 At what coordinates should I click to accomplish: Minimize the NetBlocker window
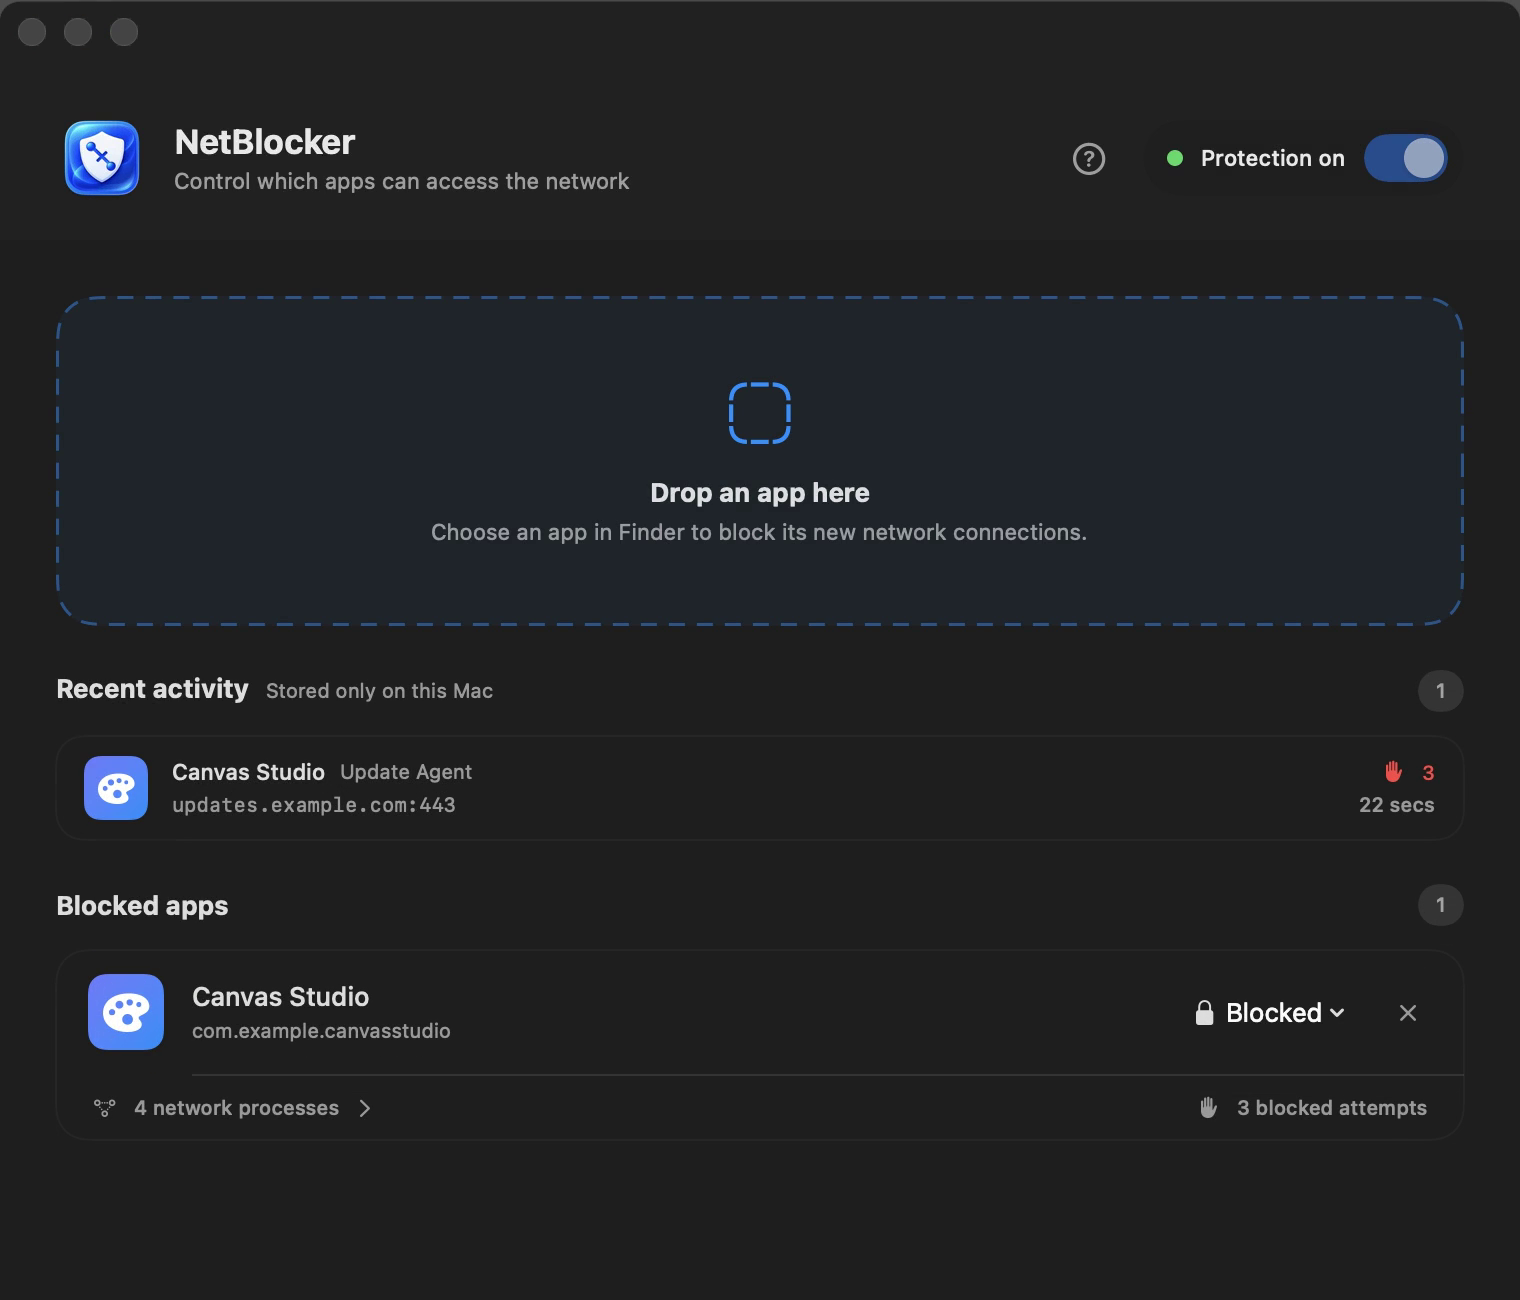[x=78, y=32]
